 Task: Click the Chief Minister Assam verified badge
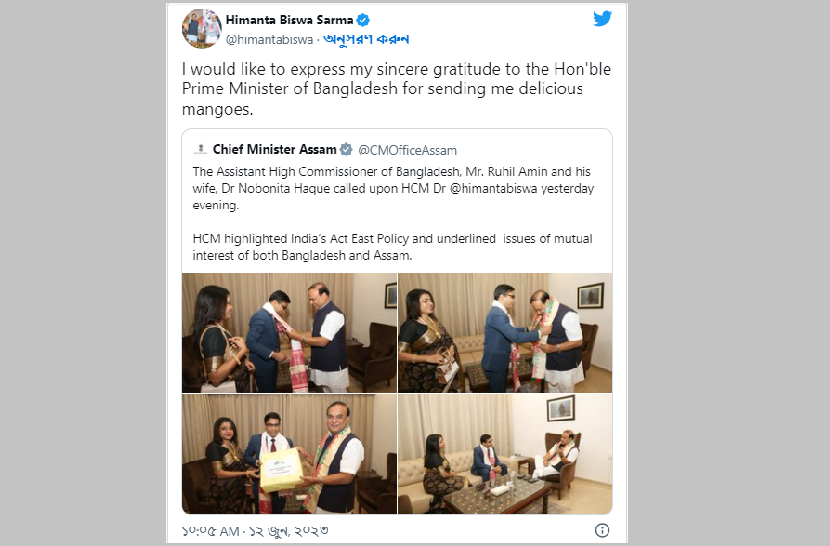346,150
